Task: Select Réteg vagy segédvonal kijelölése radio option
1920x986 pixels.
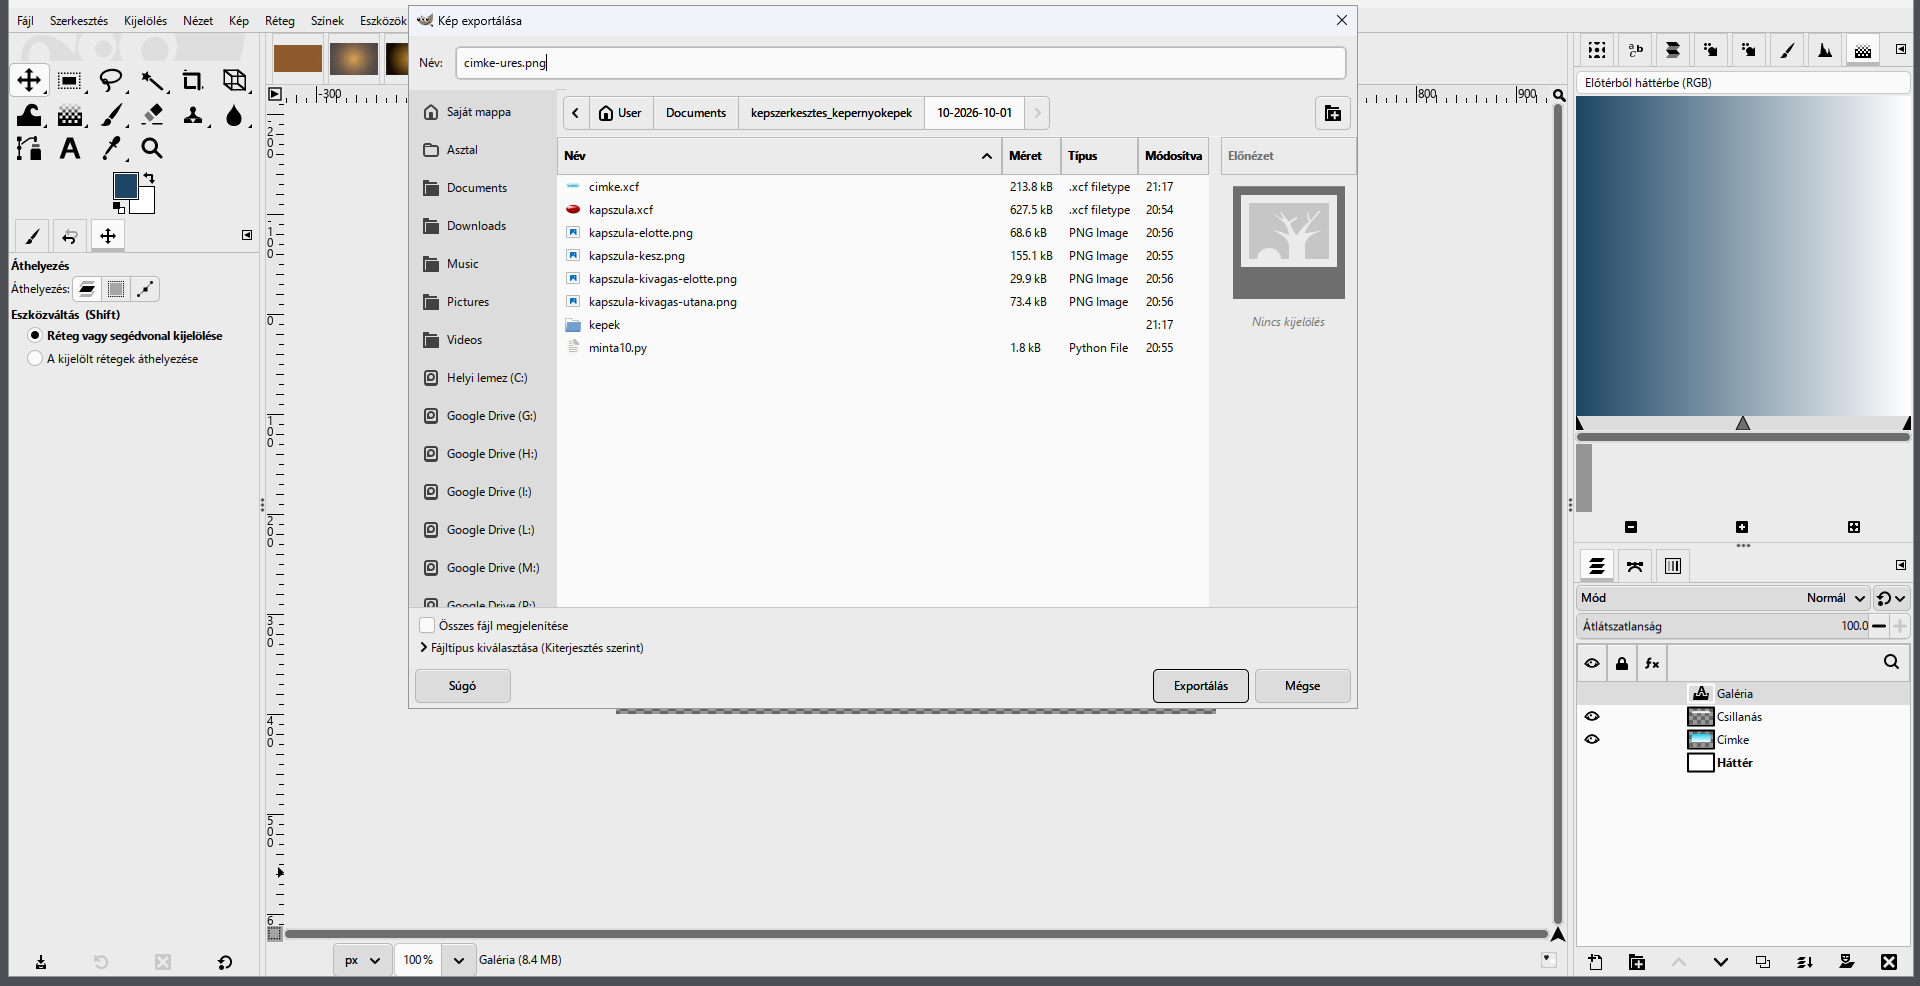Action: click(x=35, y=336)
